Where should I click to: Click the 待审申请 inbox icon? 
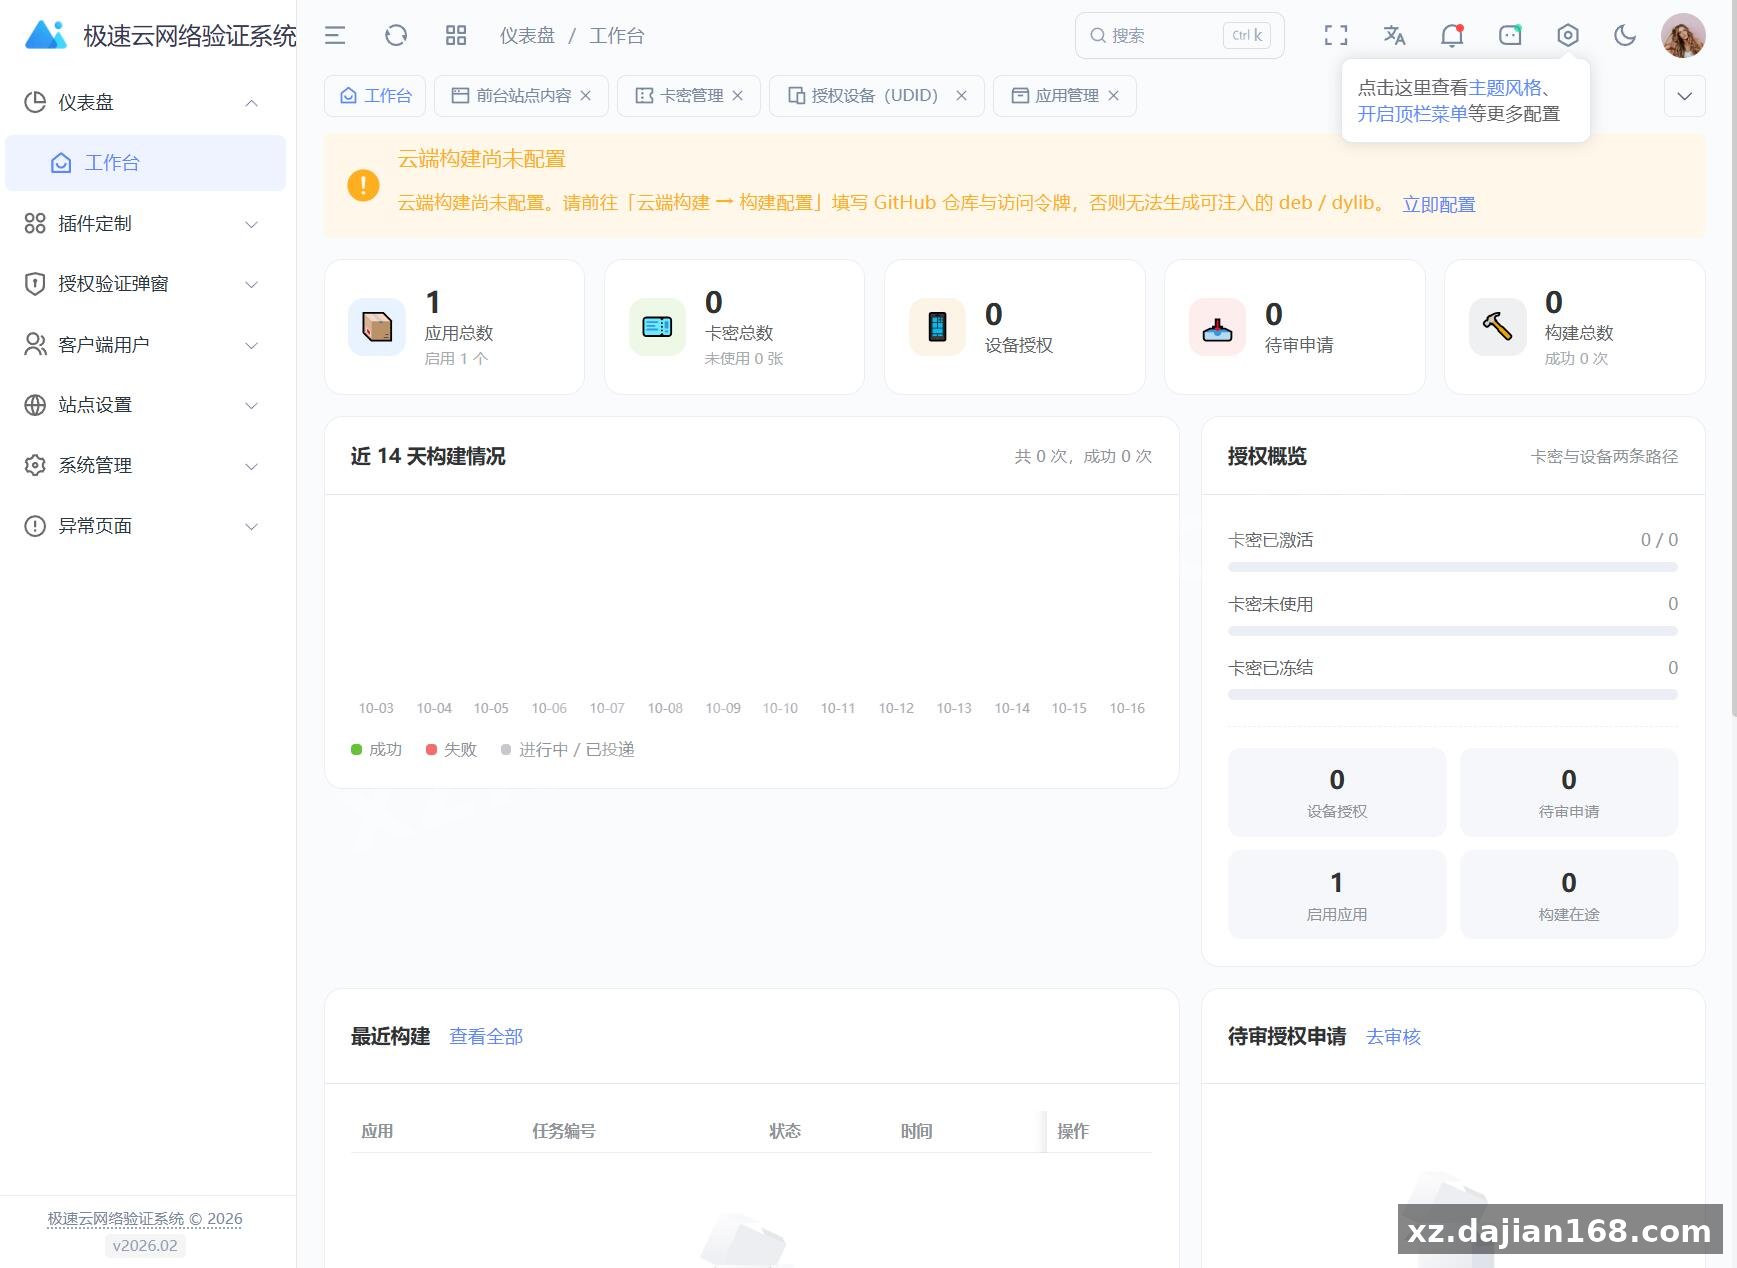pos(1217,327)
